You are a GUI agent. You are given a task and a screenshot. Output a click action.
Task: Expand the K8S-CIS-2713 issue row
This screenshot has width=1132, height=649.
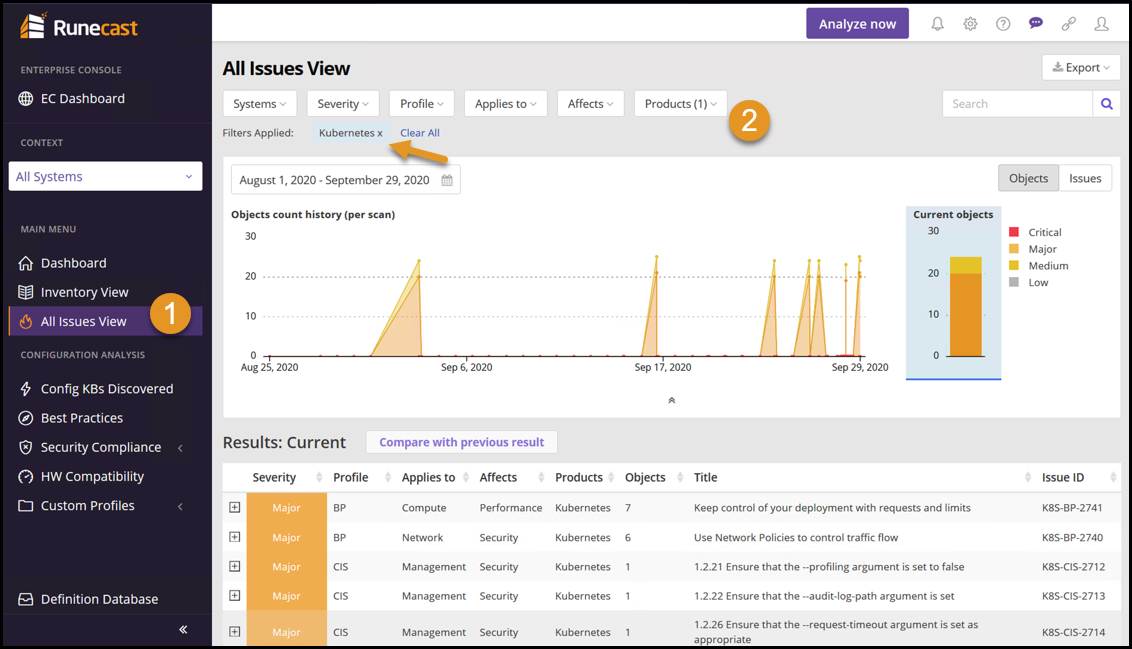click(235, 596)
